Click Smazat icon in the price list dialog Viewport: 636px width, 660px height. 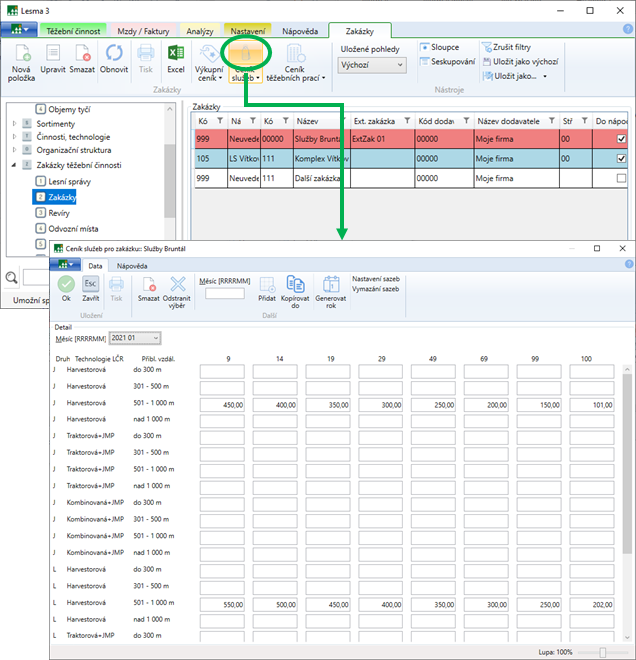pyautogui.click(x=149, y=284)
